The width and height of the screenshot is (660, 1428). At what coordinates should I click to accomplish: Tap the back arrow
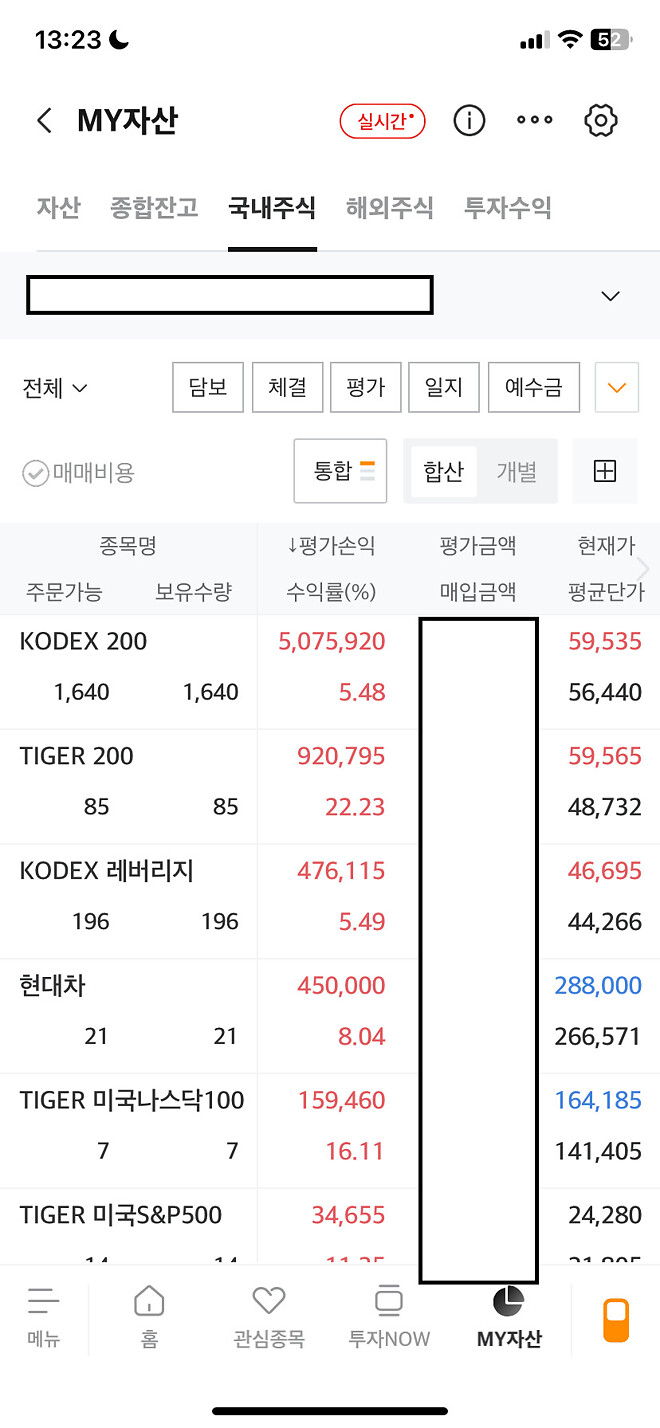(44, 120)
